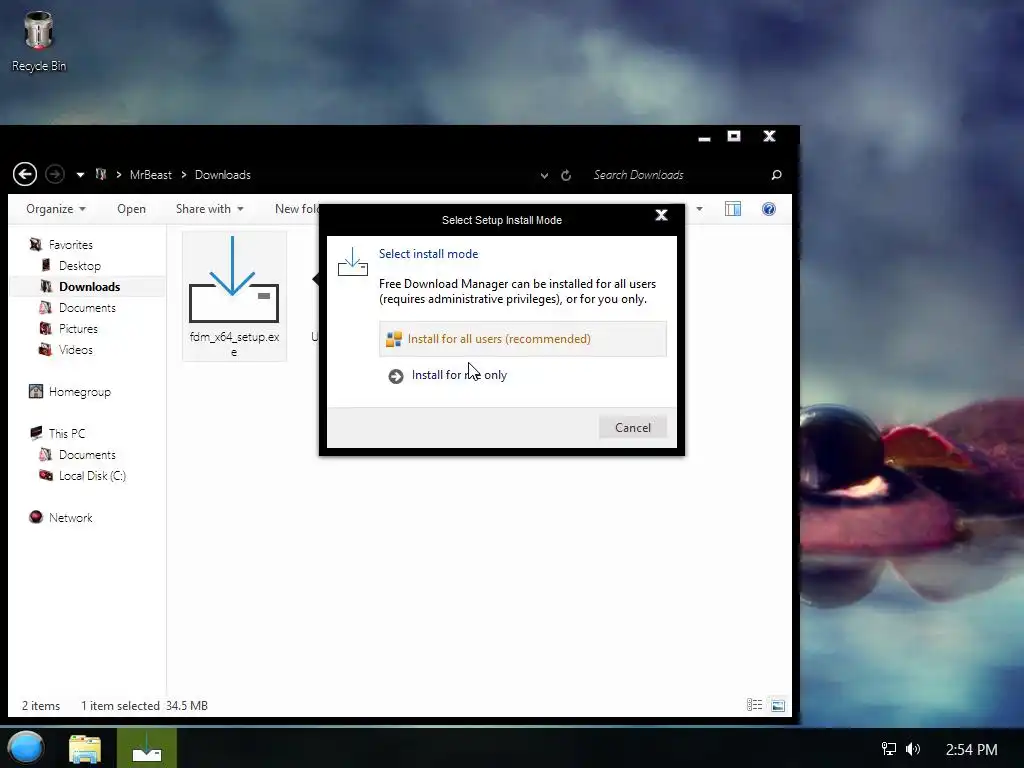Select Downloads under Favorites
1024x768 pixels.
pos(89,287)
